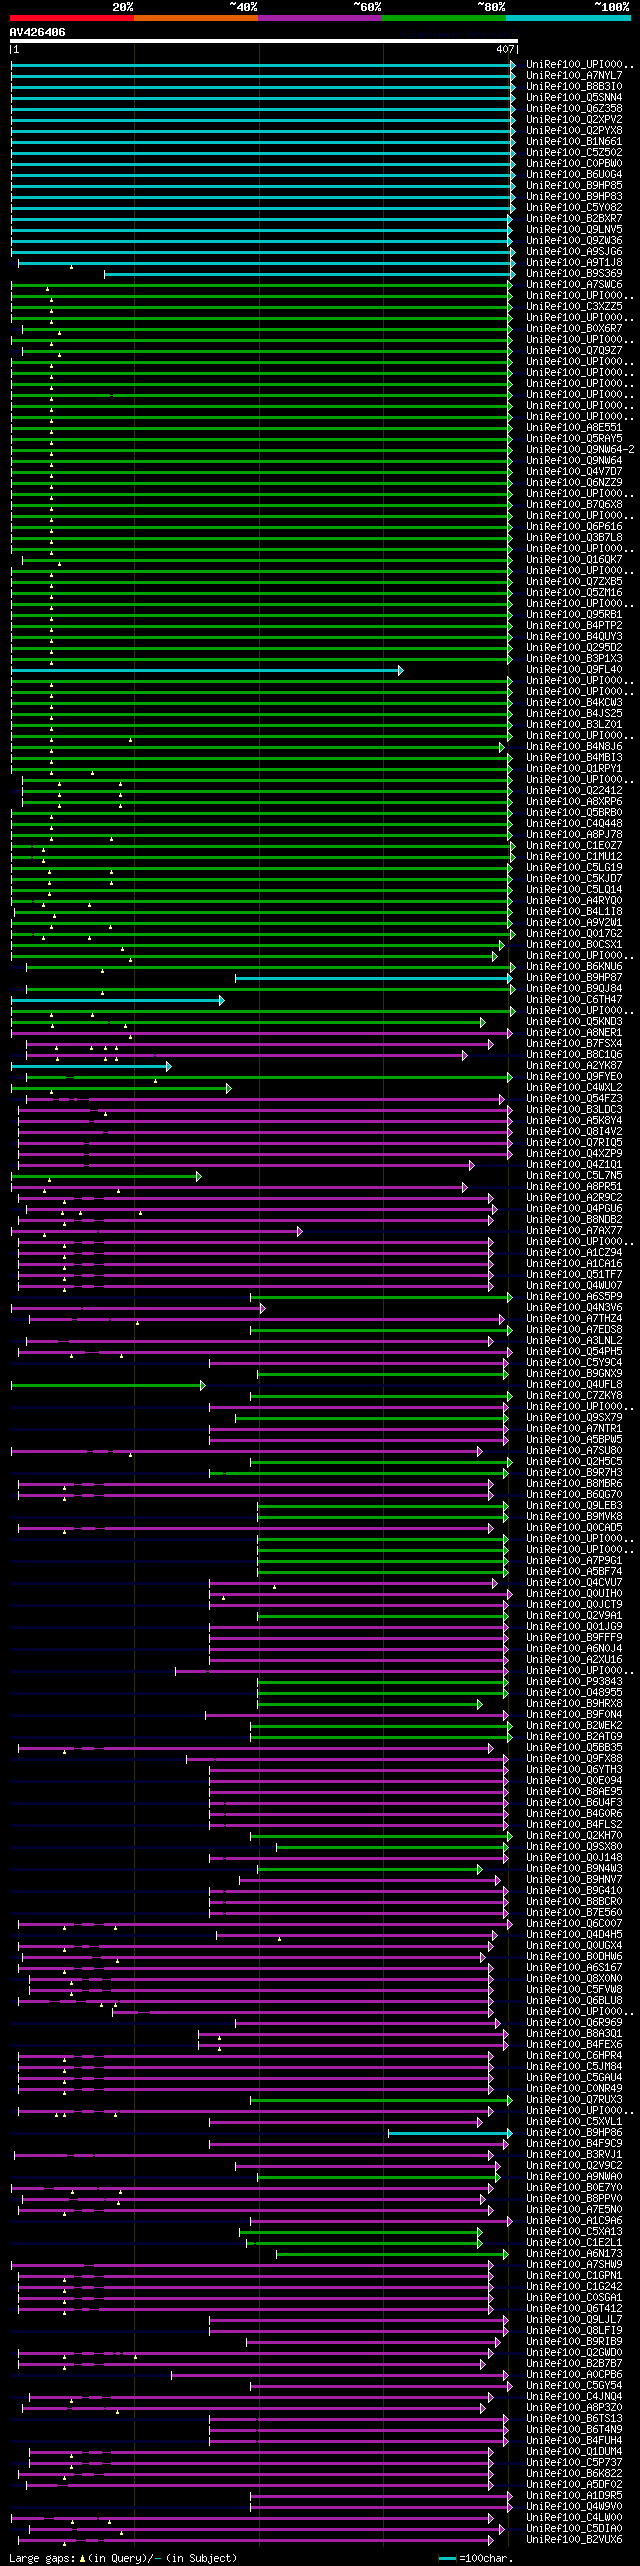
Task: Select the UniRef100_A0CPB6 label
Action: pos(574,2374)
